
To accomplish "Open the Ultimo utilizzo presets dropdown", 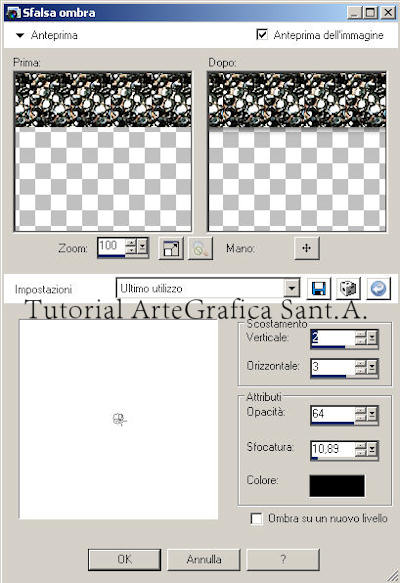I will [292, 288].
